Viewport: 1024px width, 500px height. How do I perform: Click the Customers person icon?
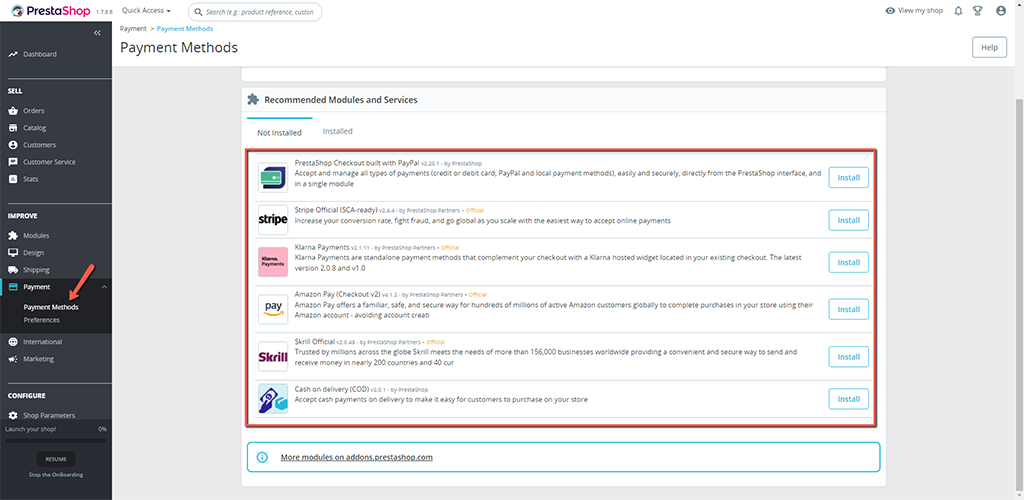point(13,145)
